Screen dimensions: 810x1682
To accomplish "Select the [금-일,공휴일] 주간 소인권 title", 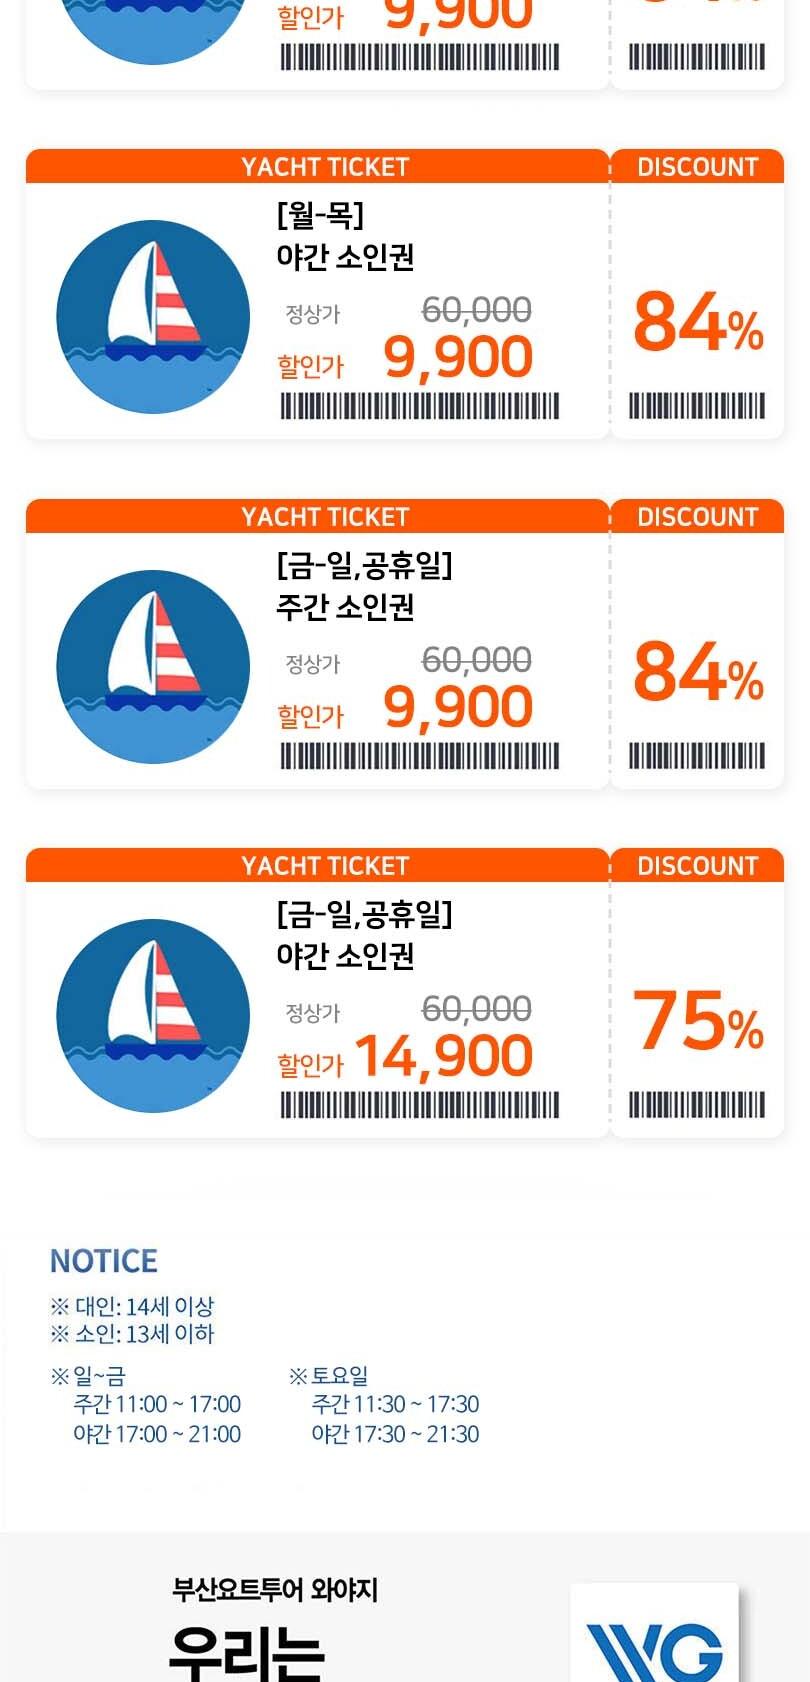I will 364,586.
